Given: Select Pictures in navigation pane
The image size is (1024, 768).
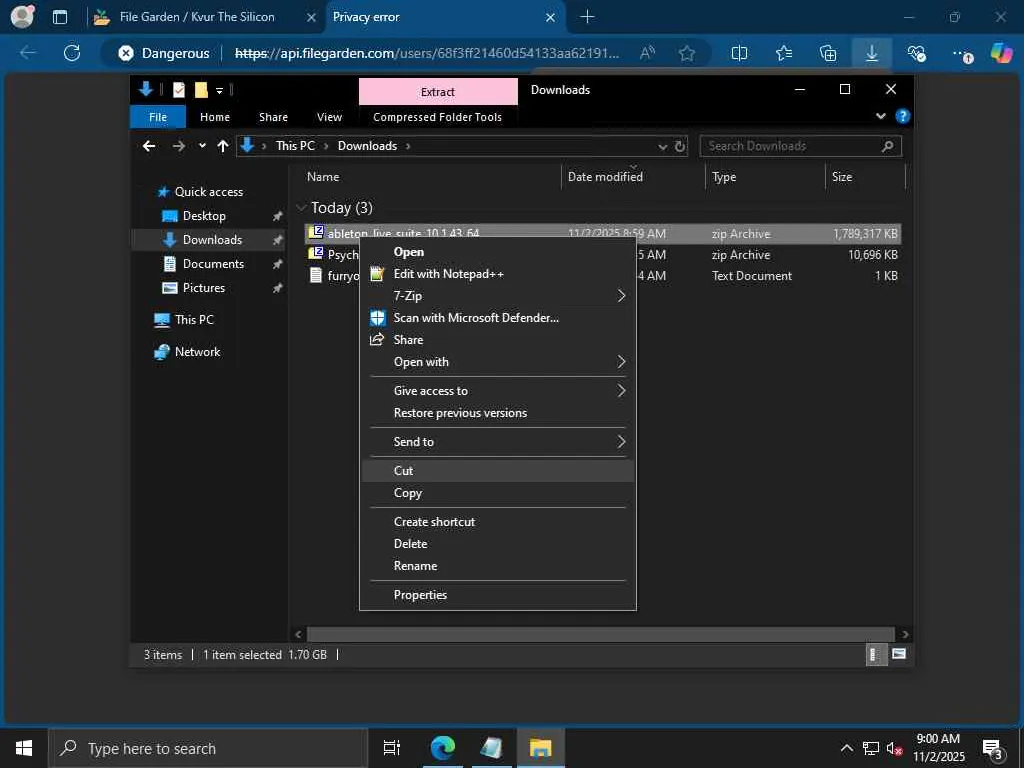Looking at the screenshot, I should (x=203, y=288).
